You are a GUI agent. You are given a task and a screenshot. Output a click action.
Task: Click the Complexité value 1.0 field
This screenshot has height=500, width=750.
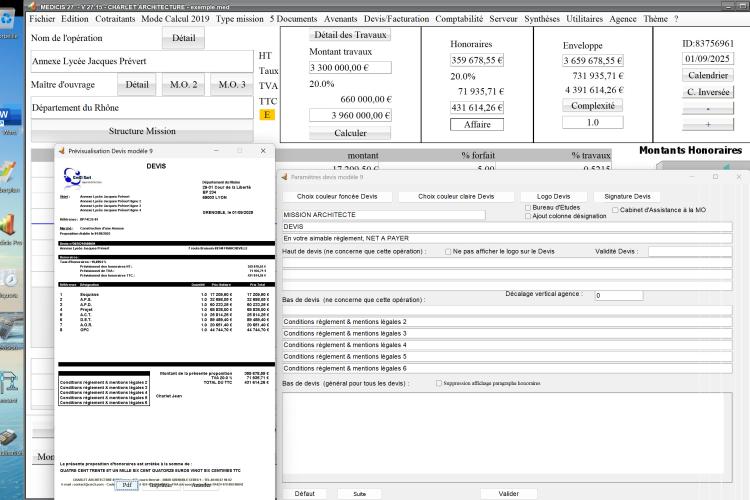(593, 122)
